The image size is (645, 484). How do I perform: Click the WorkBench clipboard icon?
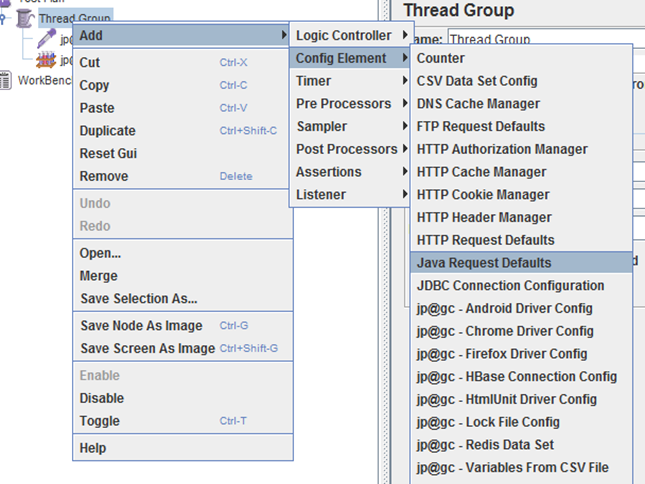(6, 81)
